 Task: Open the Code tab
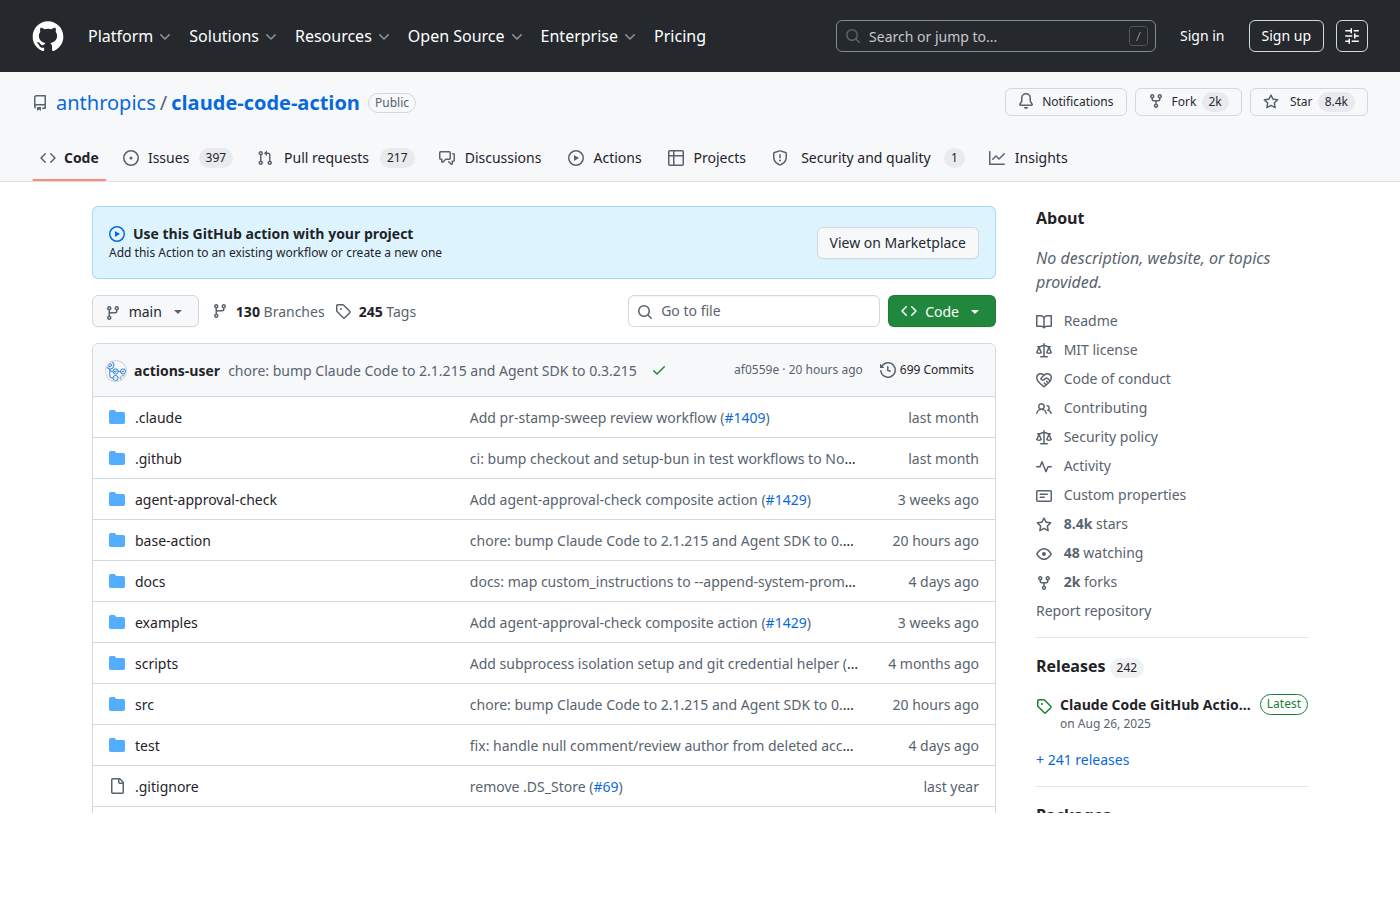pos(69,158)
